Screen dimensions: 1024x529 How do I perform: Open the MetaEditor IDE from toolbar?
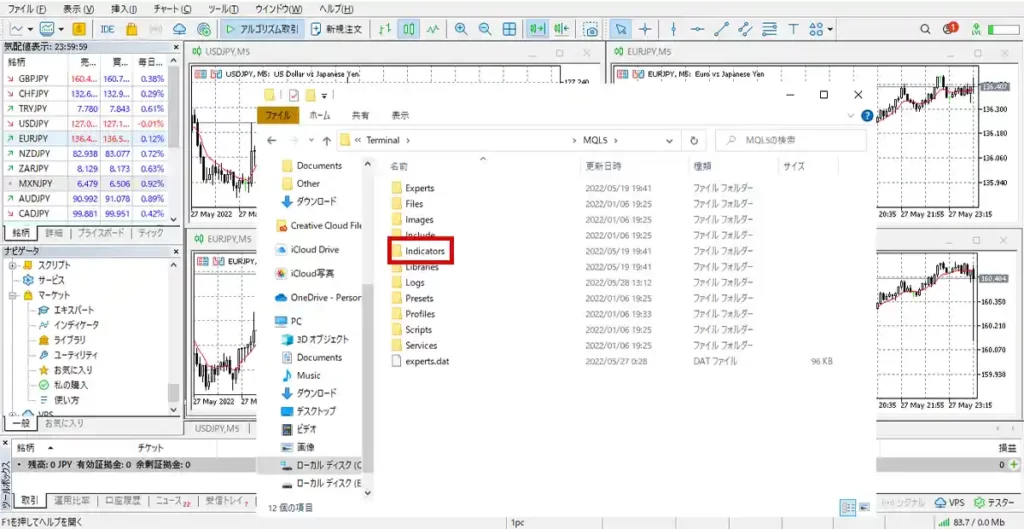107,29
